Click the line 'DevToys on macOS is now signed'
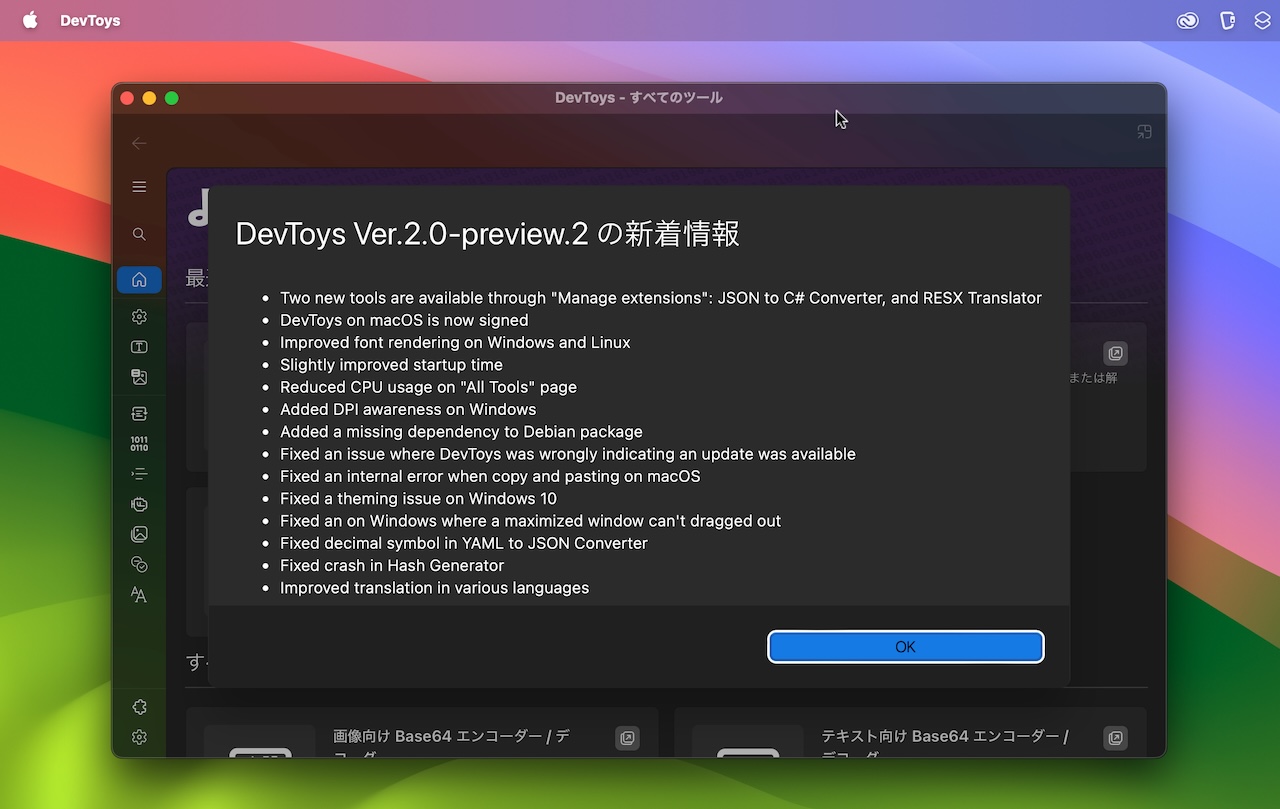Screen dimensions: 1280x809 pos(404,320)
